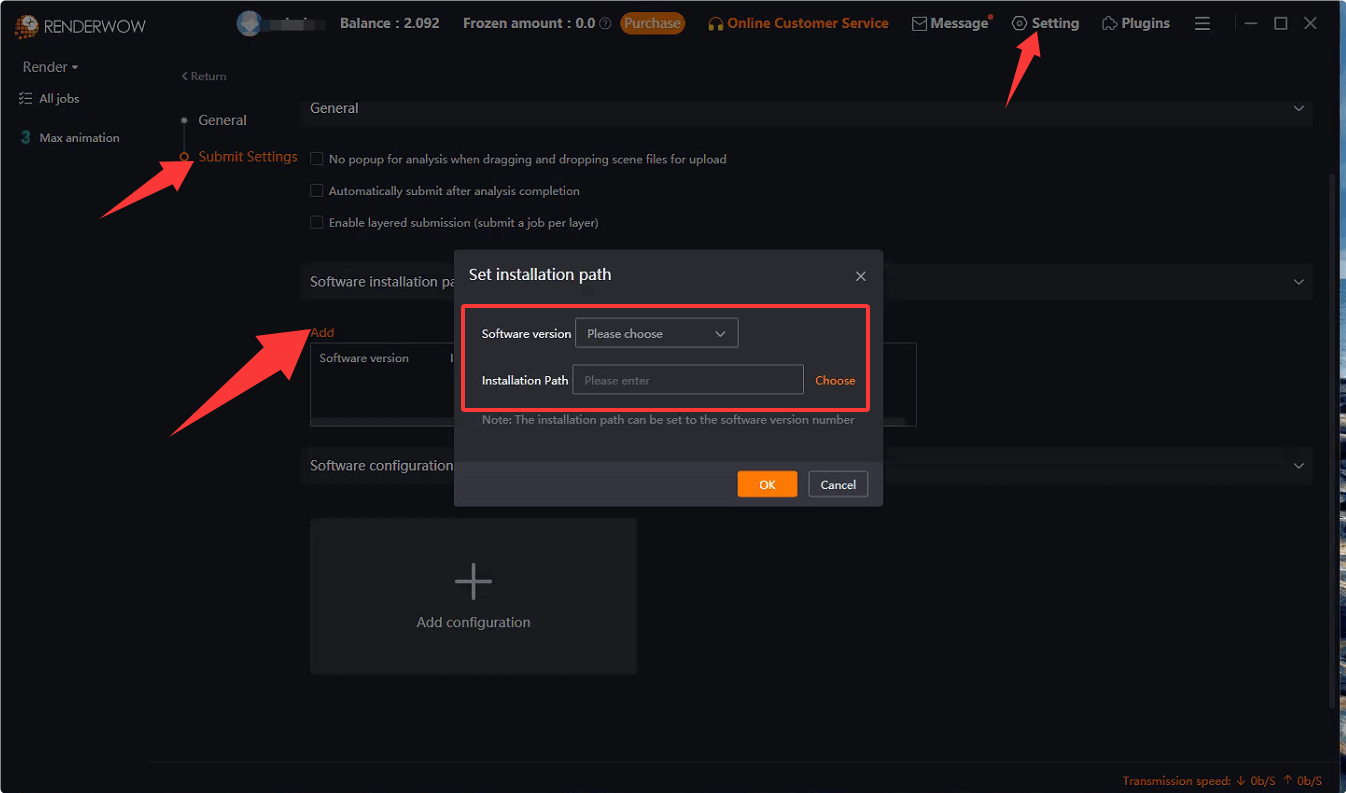1346x793 pixels.
Task: Enable no popup for analysis on drag-drop
Action: pyautogui.click(x=316, y=159)
